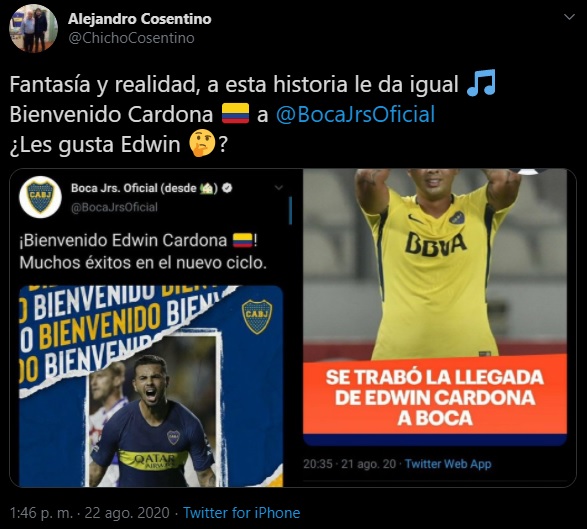Expand the chevron in the embedded Boca tweet

click(x=279, y=188)
